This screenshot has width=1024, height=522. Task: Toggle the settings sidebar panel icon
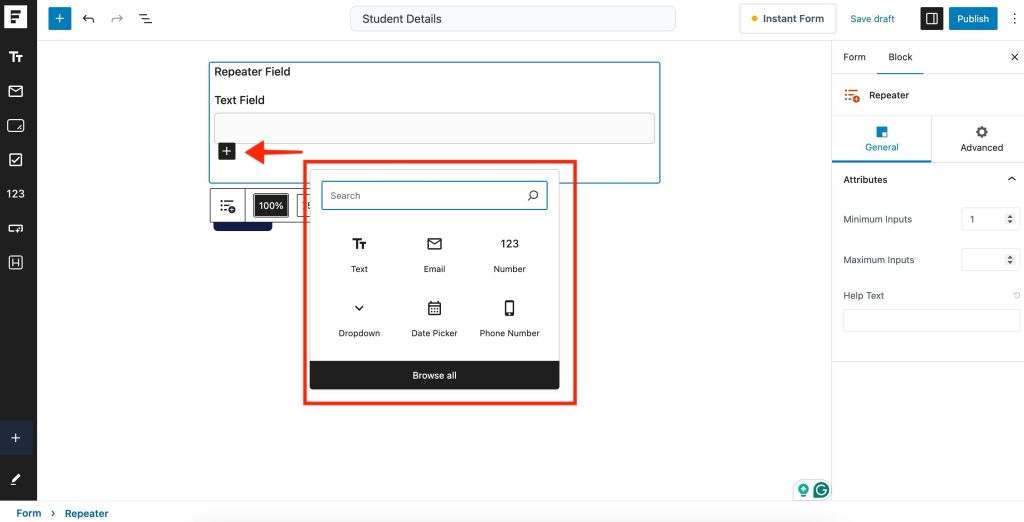[x=931, y=19]
